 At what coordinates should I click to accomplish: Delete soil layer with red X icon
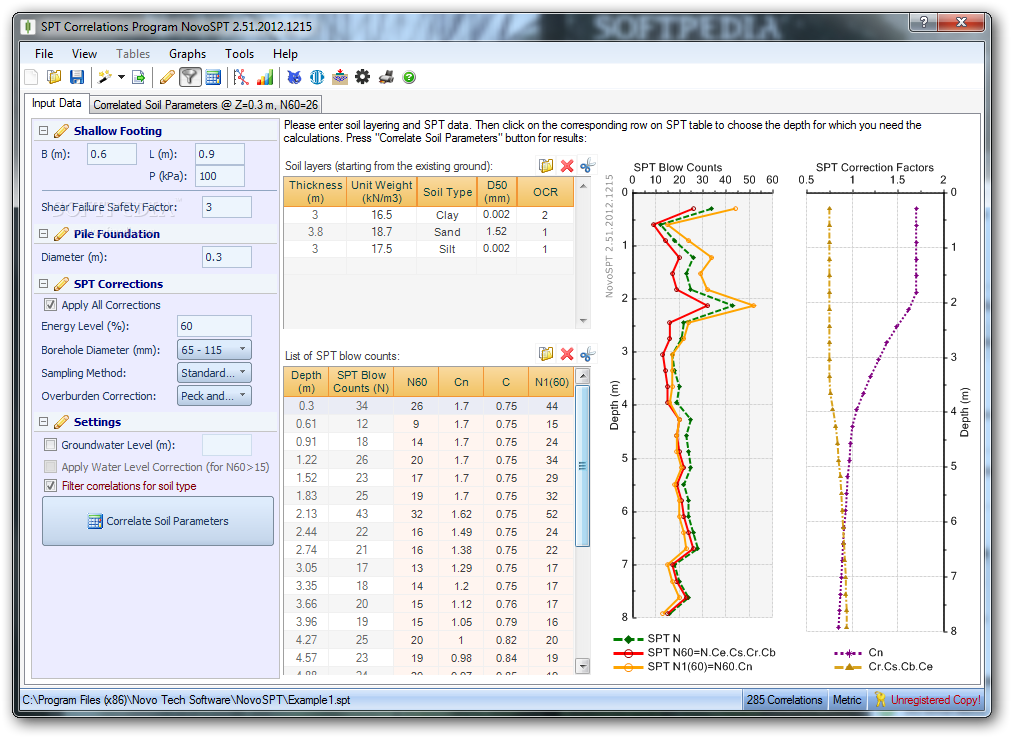567,166
